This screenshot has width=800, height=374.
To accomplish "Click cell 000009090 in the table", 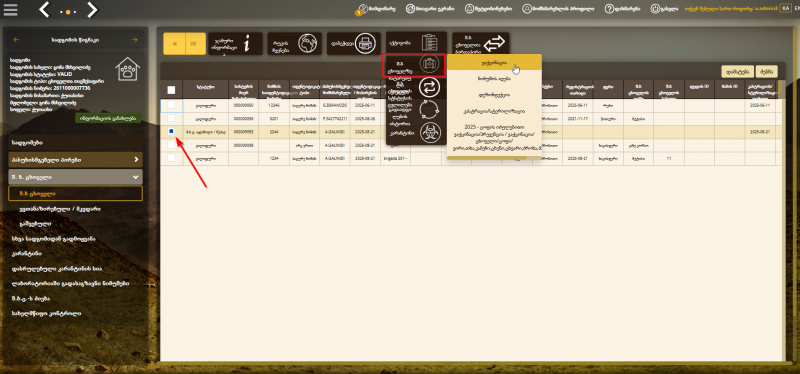I will pos(243,105).
